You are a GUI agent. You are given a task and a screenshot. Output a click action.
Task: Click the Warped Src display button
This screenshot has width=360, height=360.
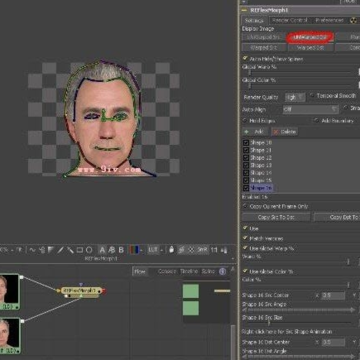click(x=264, y=47)
